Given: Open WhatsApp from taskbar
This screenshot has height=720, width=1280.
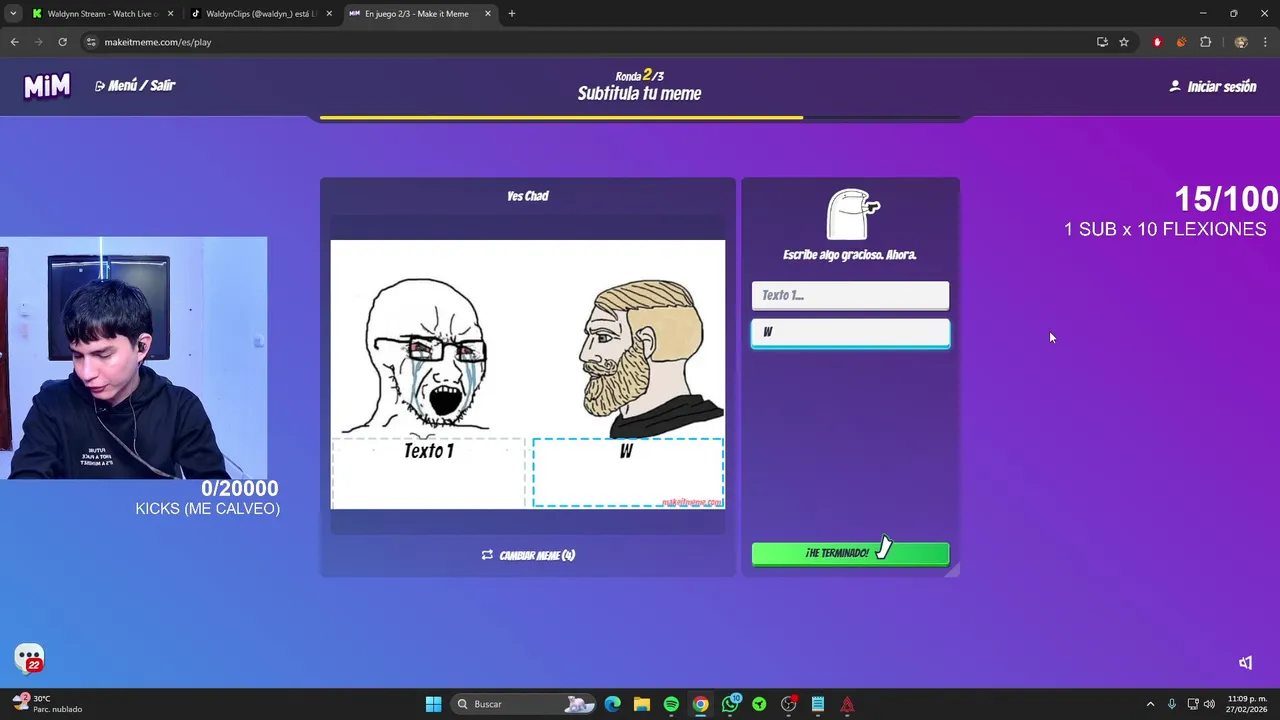Looking at the screenshot, I should [x=730, y=704].
